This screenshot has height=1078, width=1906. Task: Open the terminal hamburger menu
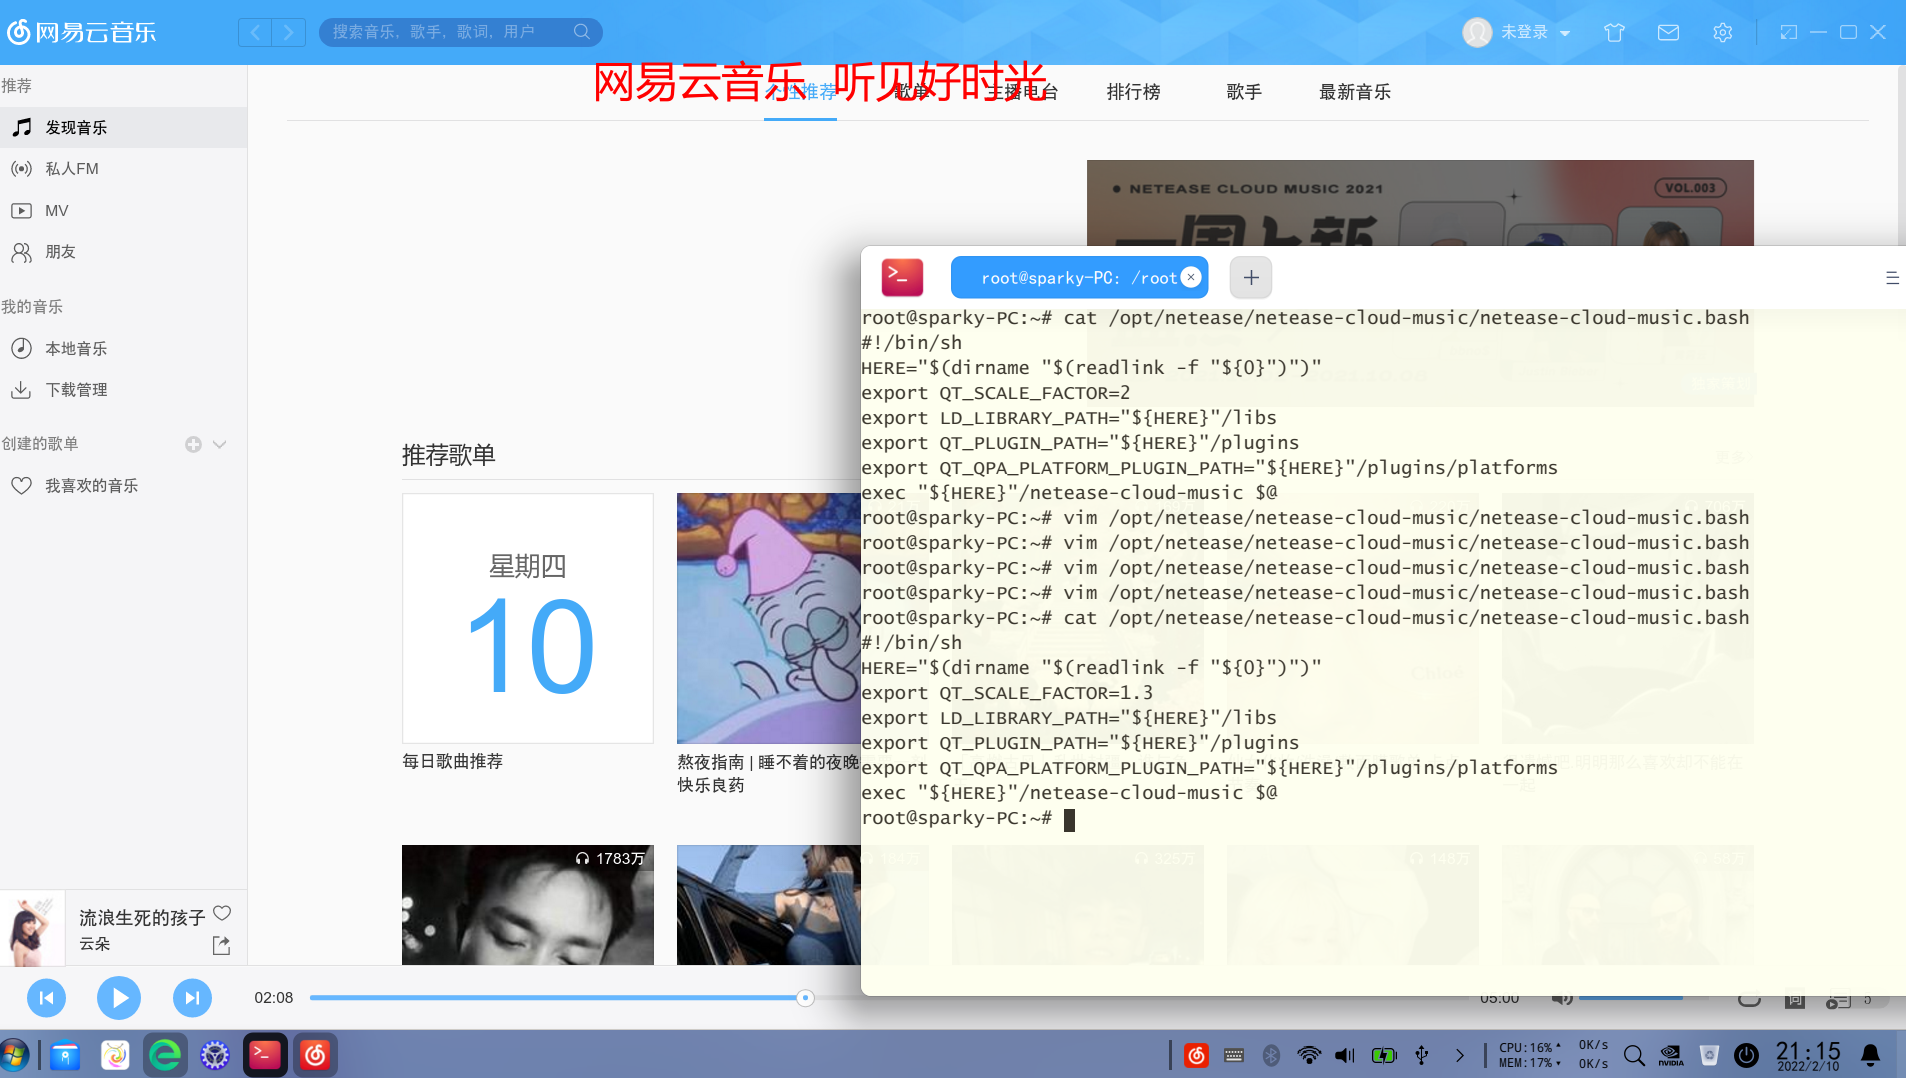pyautogui.click(x=1892, y=278)
